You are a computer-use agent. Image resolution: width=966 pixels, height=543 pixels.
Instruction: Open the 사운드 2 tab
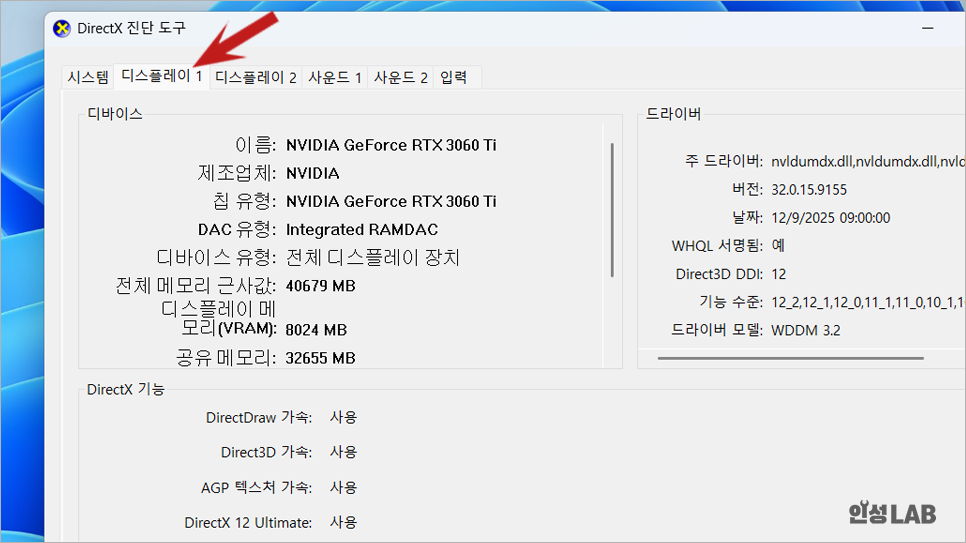(x=400, y=78)
